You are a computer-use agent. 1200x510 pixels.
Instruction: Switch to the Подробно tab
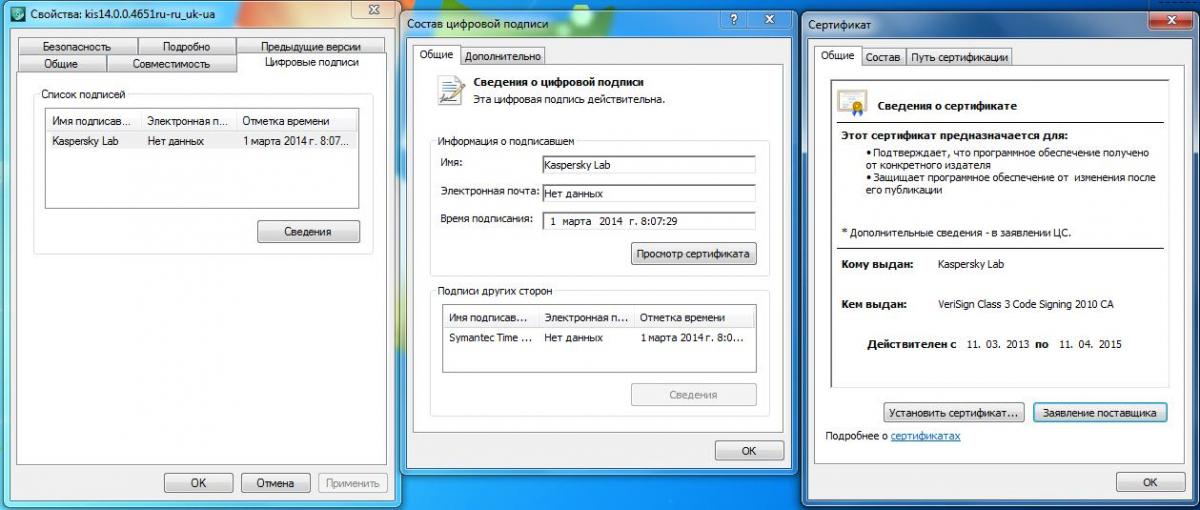coord(187,46)
